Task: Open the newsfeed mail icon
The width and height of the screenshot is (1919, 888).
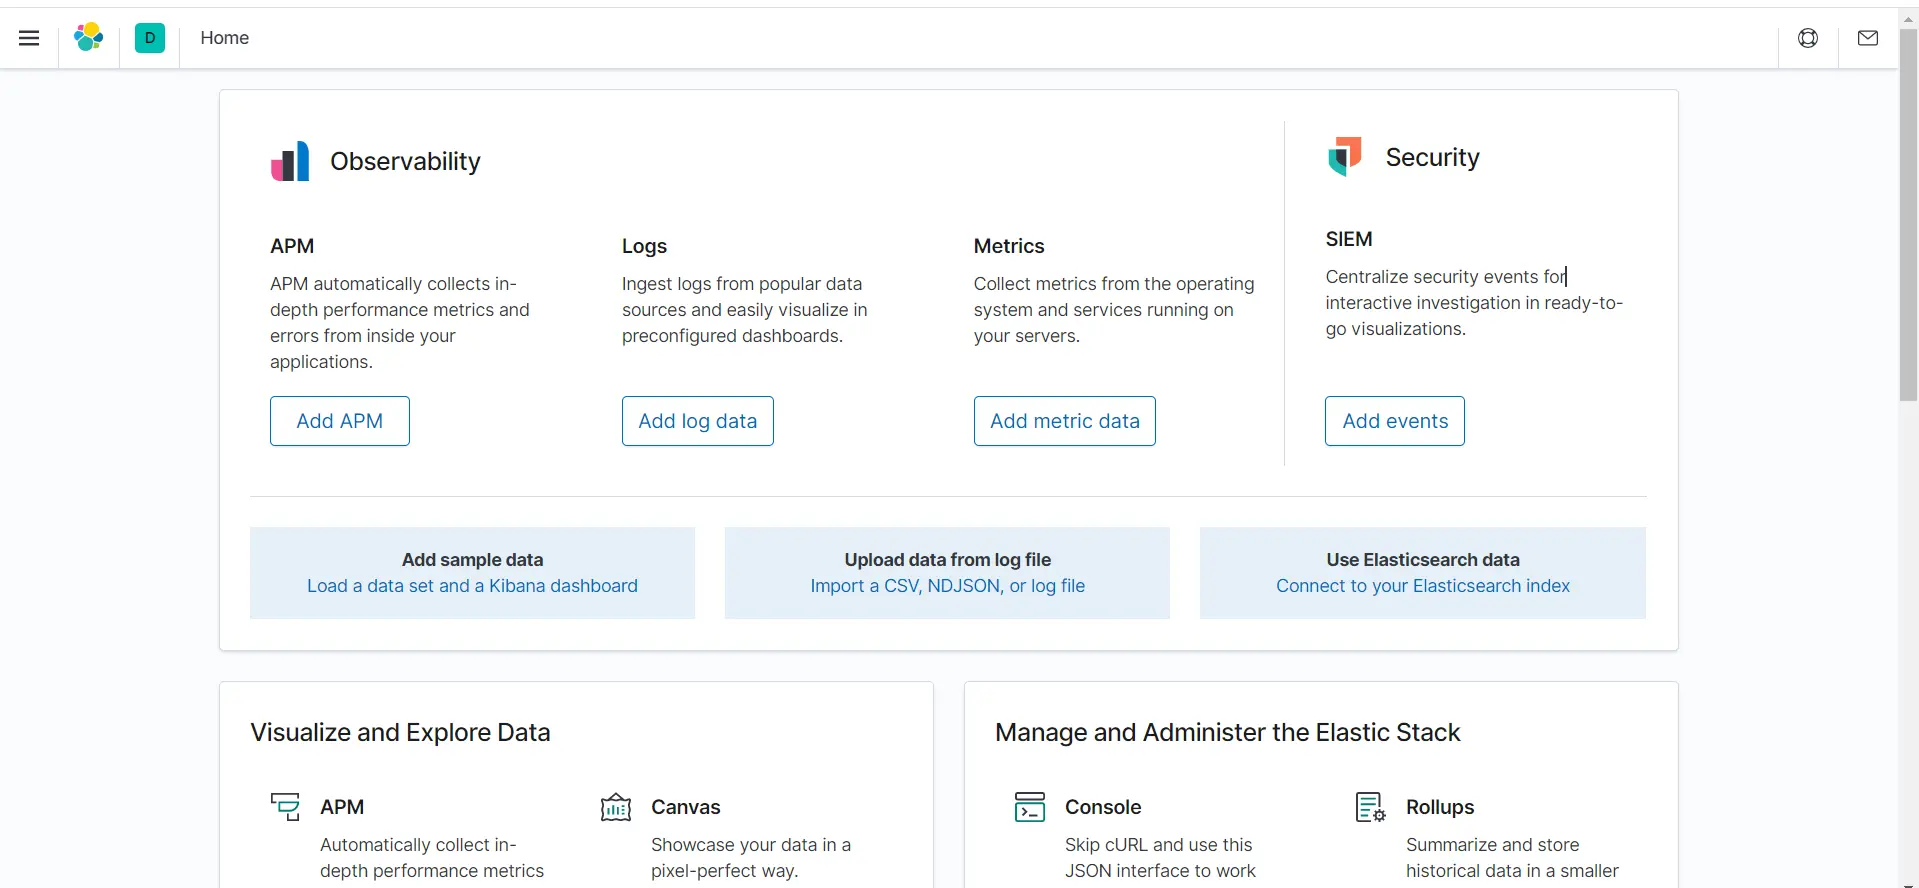Action: (1868, 38)
